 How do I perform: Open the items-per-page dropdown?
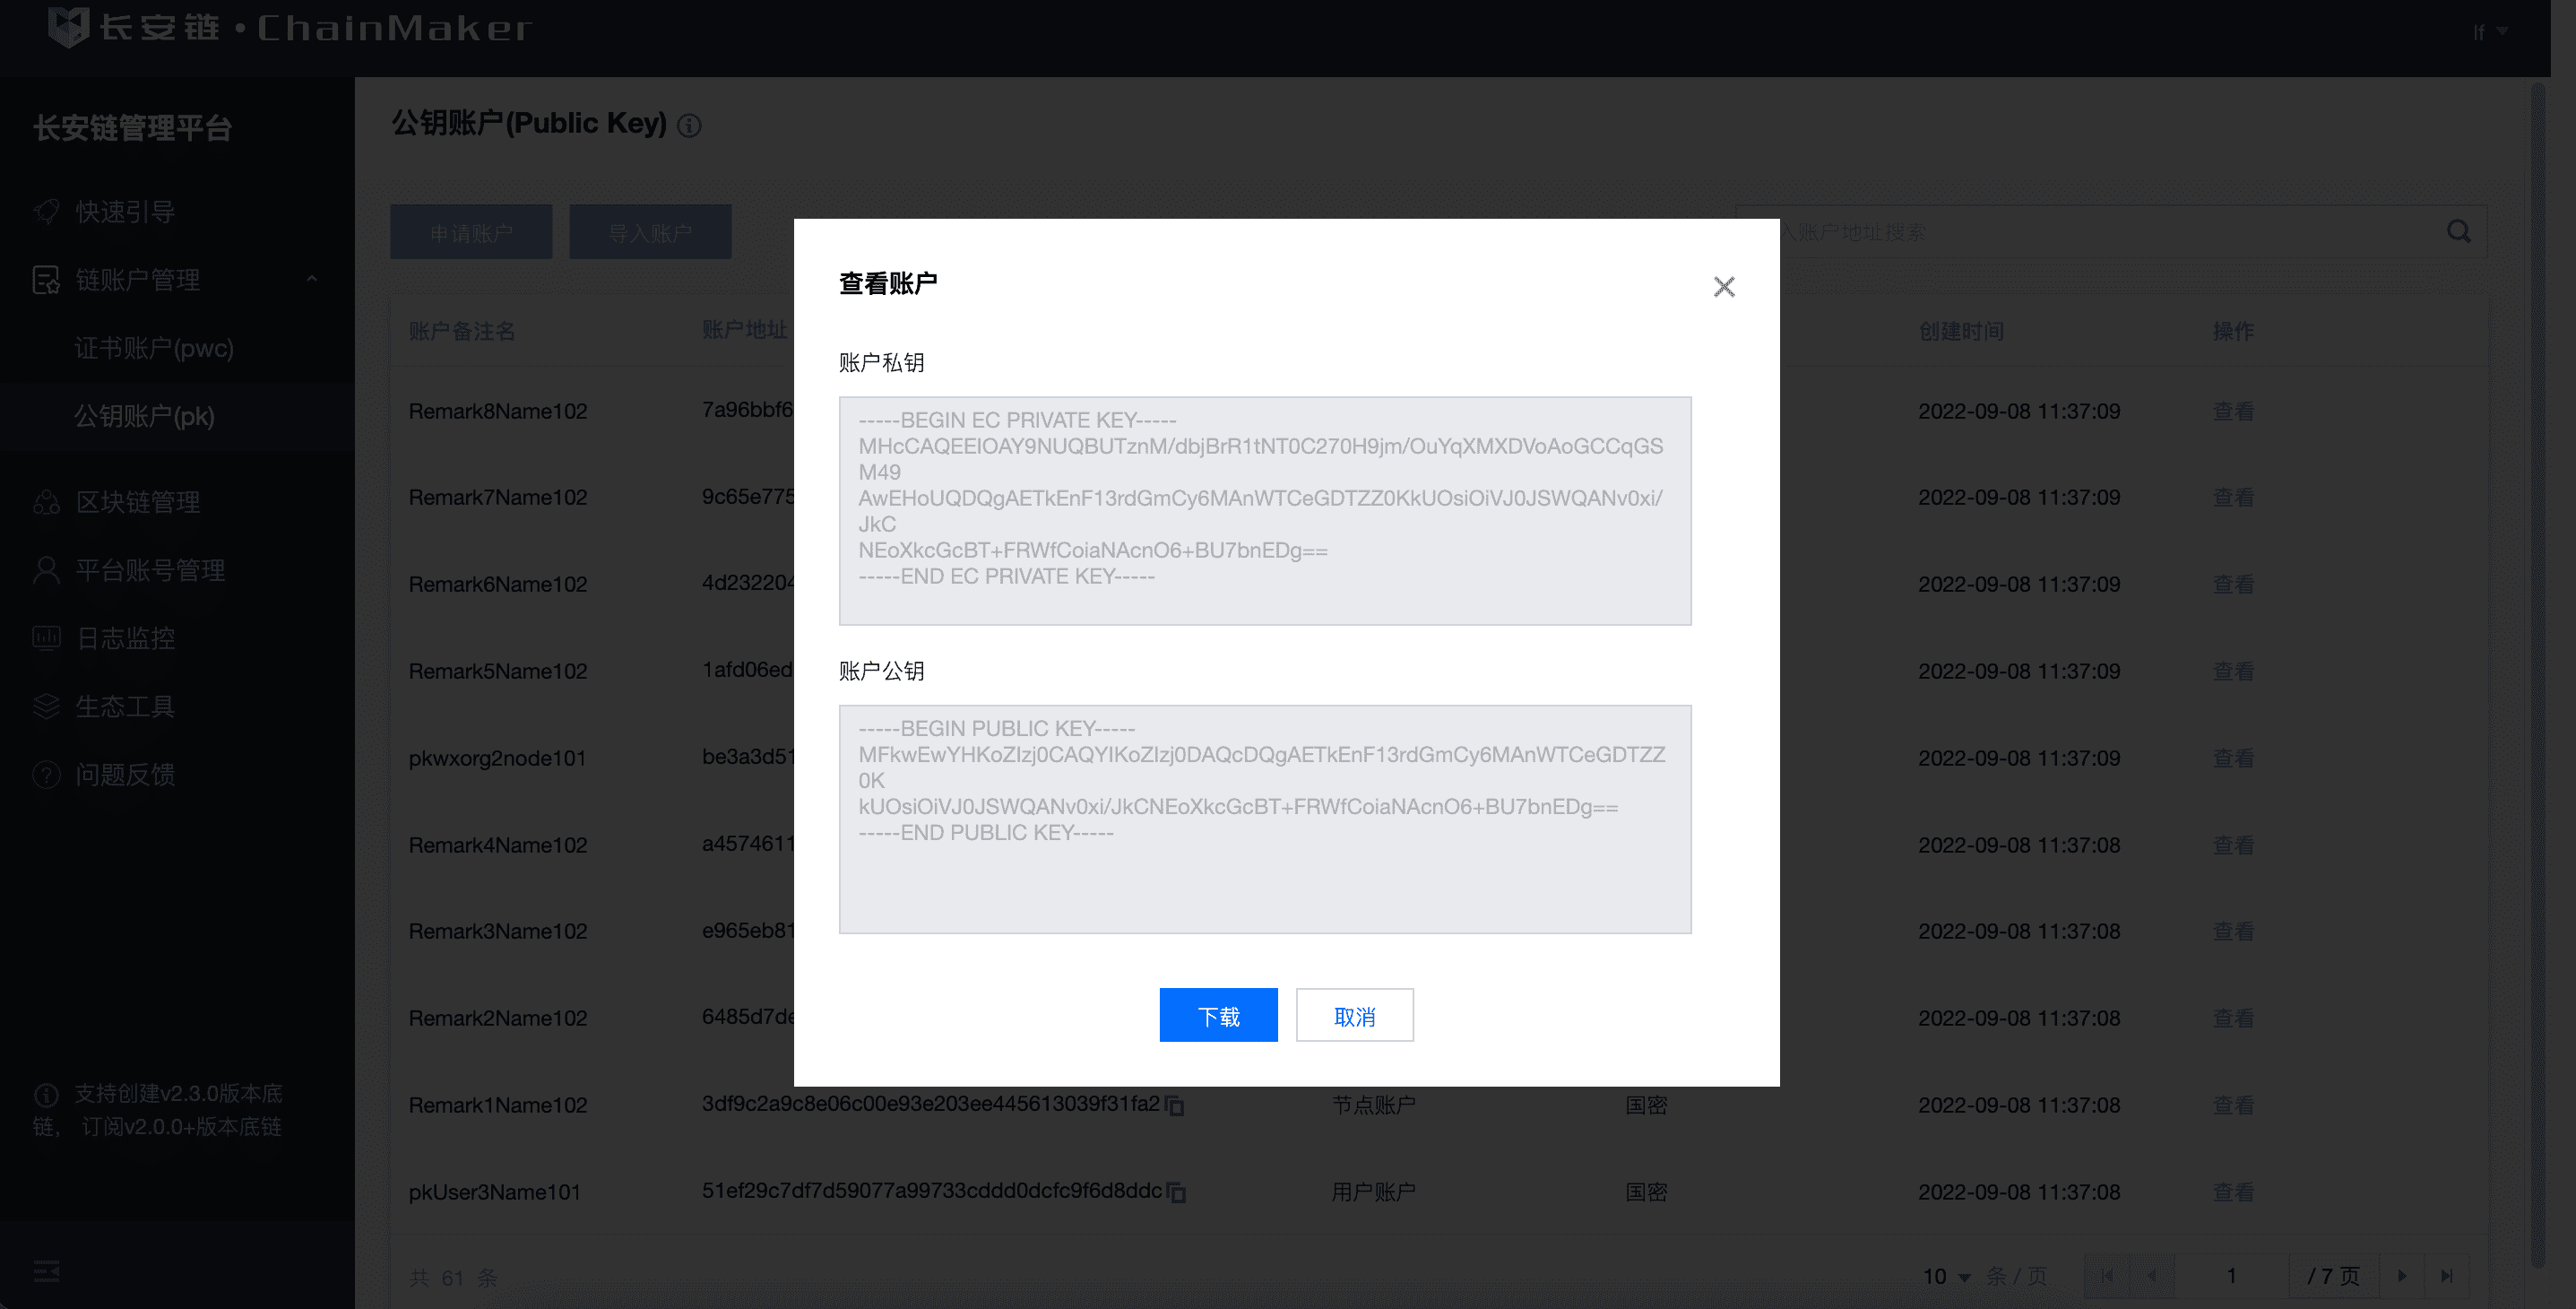coord(1946,1276)
